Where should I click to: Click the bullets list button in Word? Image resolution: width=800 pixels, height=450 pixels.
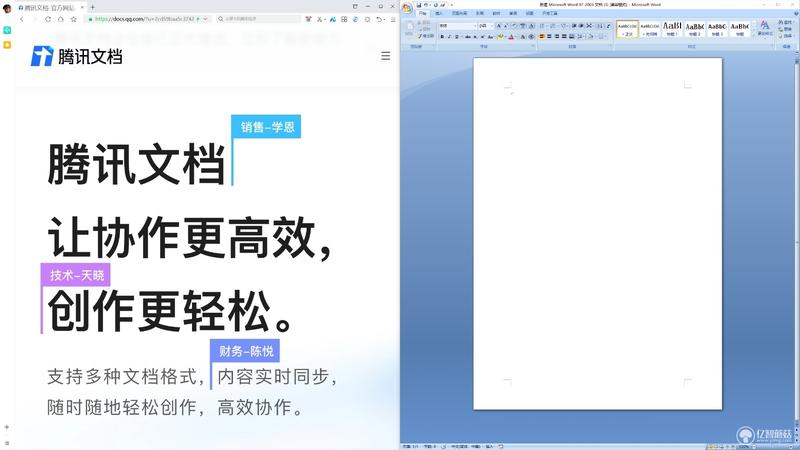pos(542,26)
